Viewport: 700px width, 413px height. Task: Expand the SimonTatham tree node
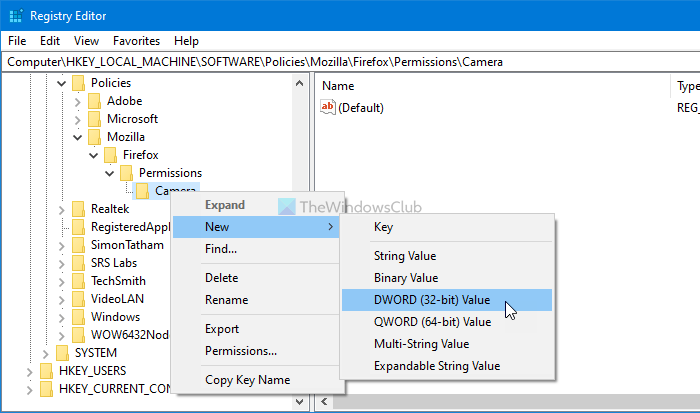62,246
